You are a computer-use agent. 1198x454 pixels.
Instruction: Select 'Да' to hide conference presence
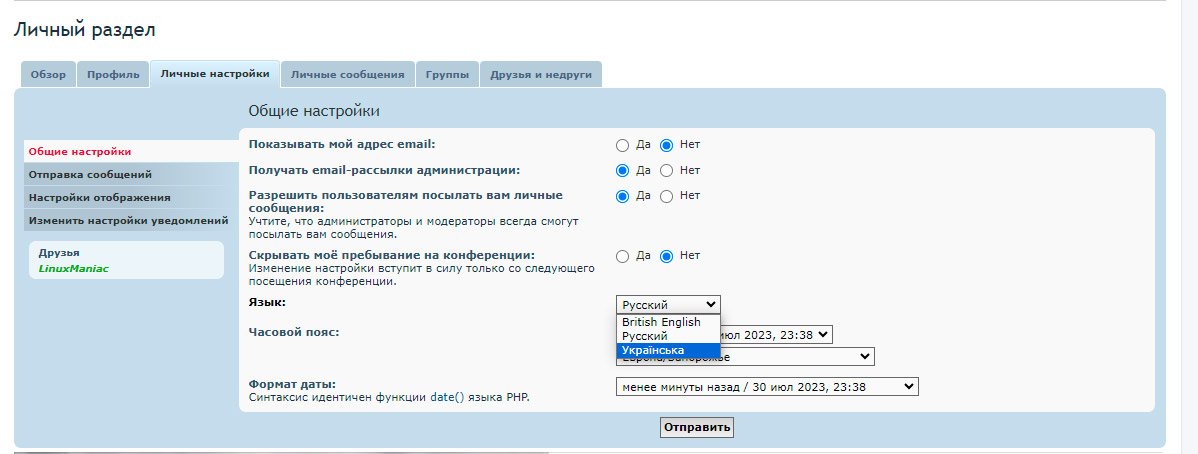622,256
